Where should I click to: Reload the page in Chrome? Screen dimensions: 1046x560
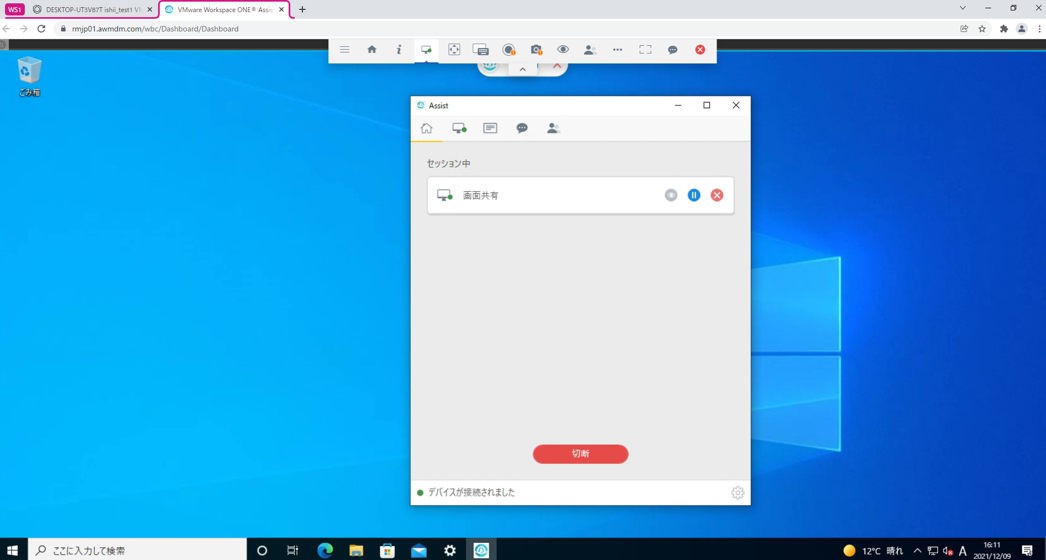(41, 29)
